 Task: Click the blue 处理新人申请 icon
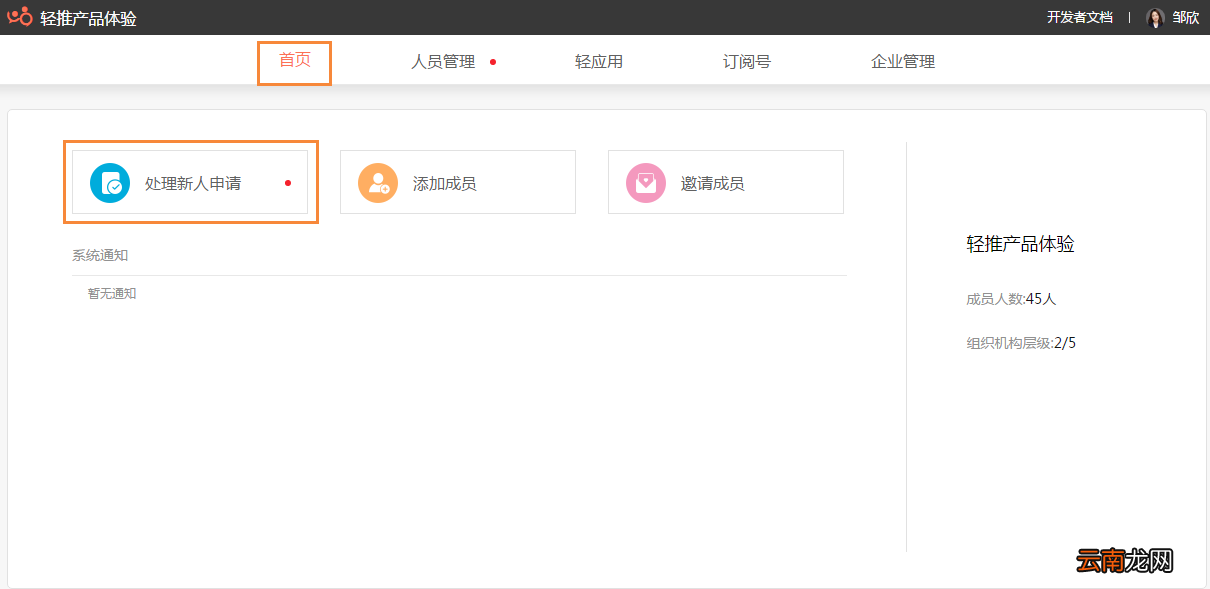(110, 183)
